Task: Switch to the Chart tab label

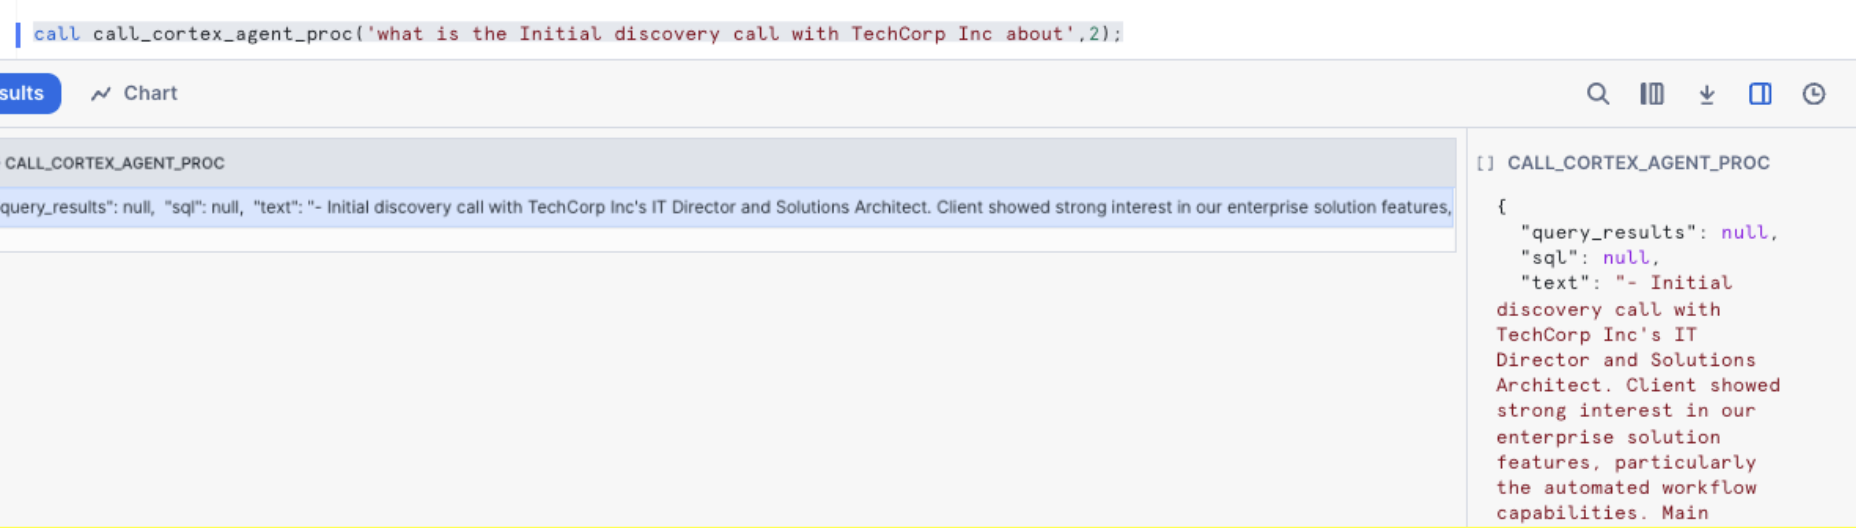Action: coord(150,93)
